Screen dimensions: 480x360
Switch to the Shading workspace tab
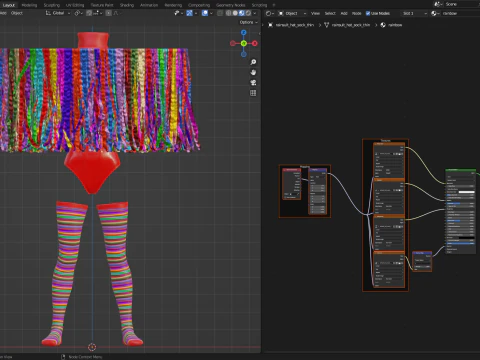(x=127, y=5)
